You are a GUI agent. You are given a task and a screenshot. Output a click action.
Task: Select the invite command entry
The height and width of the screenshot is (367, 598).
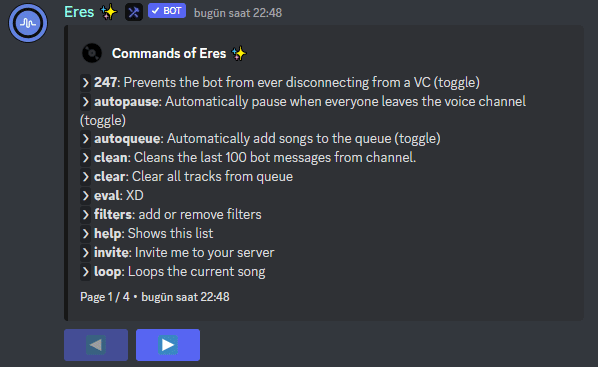(x=177, y=253)
